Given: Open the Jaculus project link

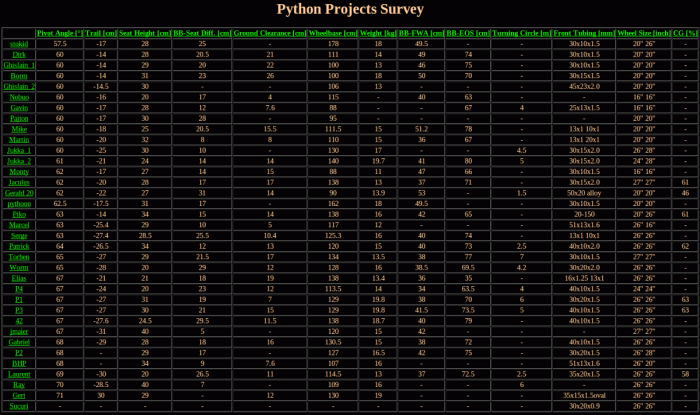Looking at the screenshot, I should (x=19, y=183).
